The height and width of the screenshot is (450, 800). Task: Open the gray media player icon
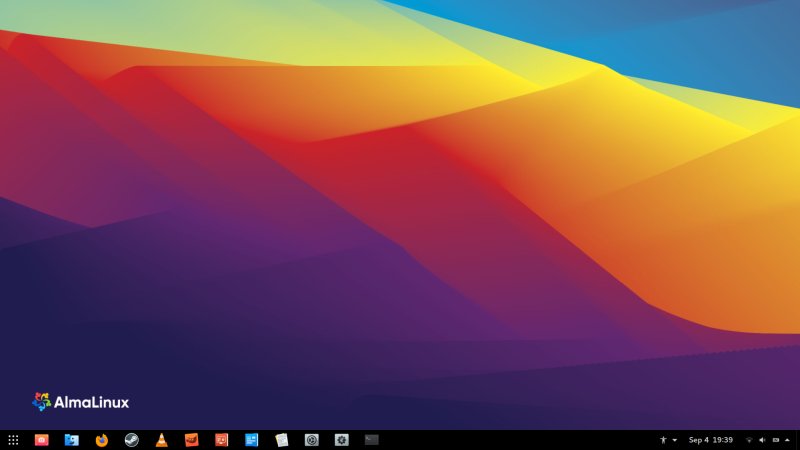pyautogui.click(x=311, y=440)
